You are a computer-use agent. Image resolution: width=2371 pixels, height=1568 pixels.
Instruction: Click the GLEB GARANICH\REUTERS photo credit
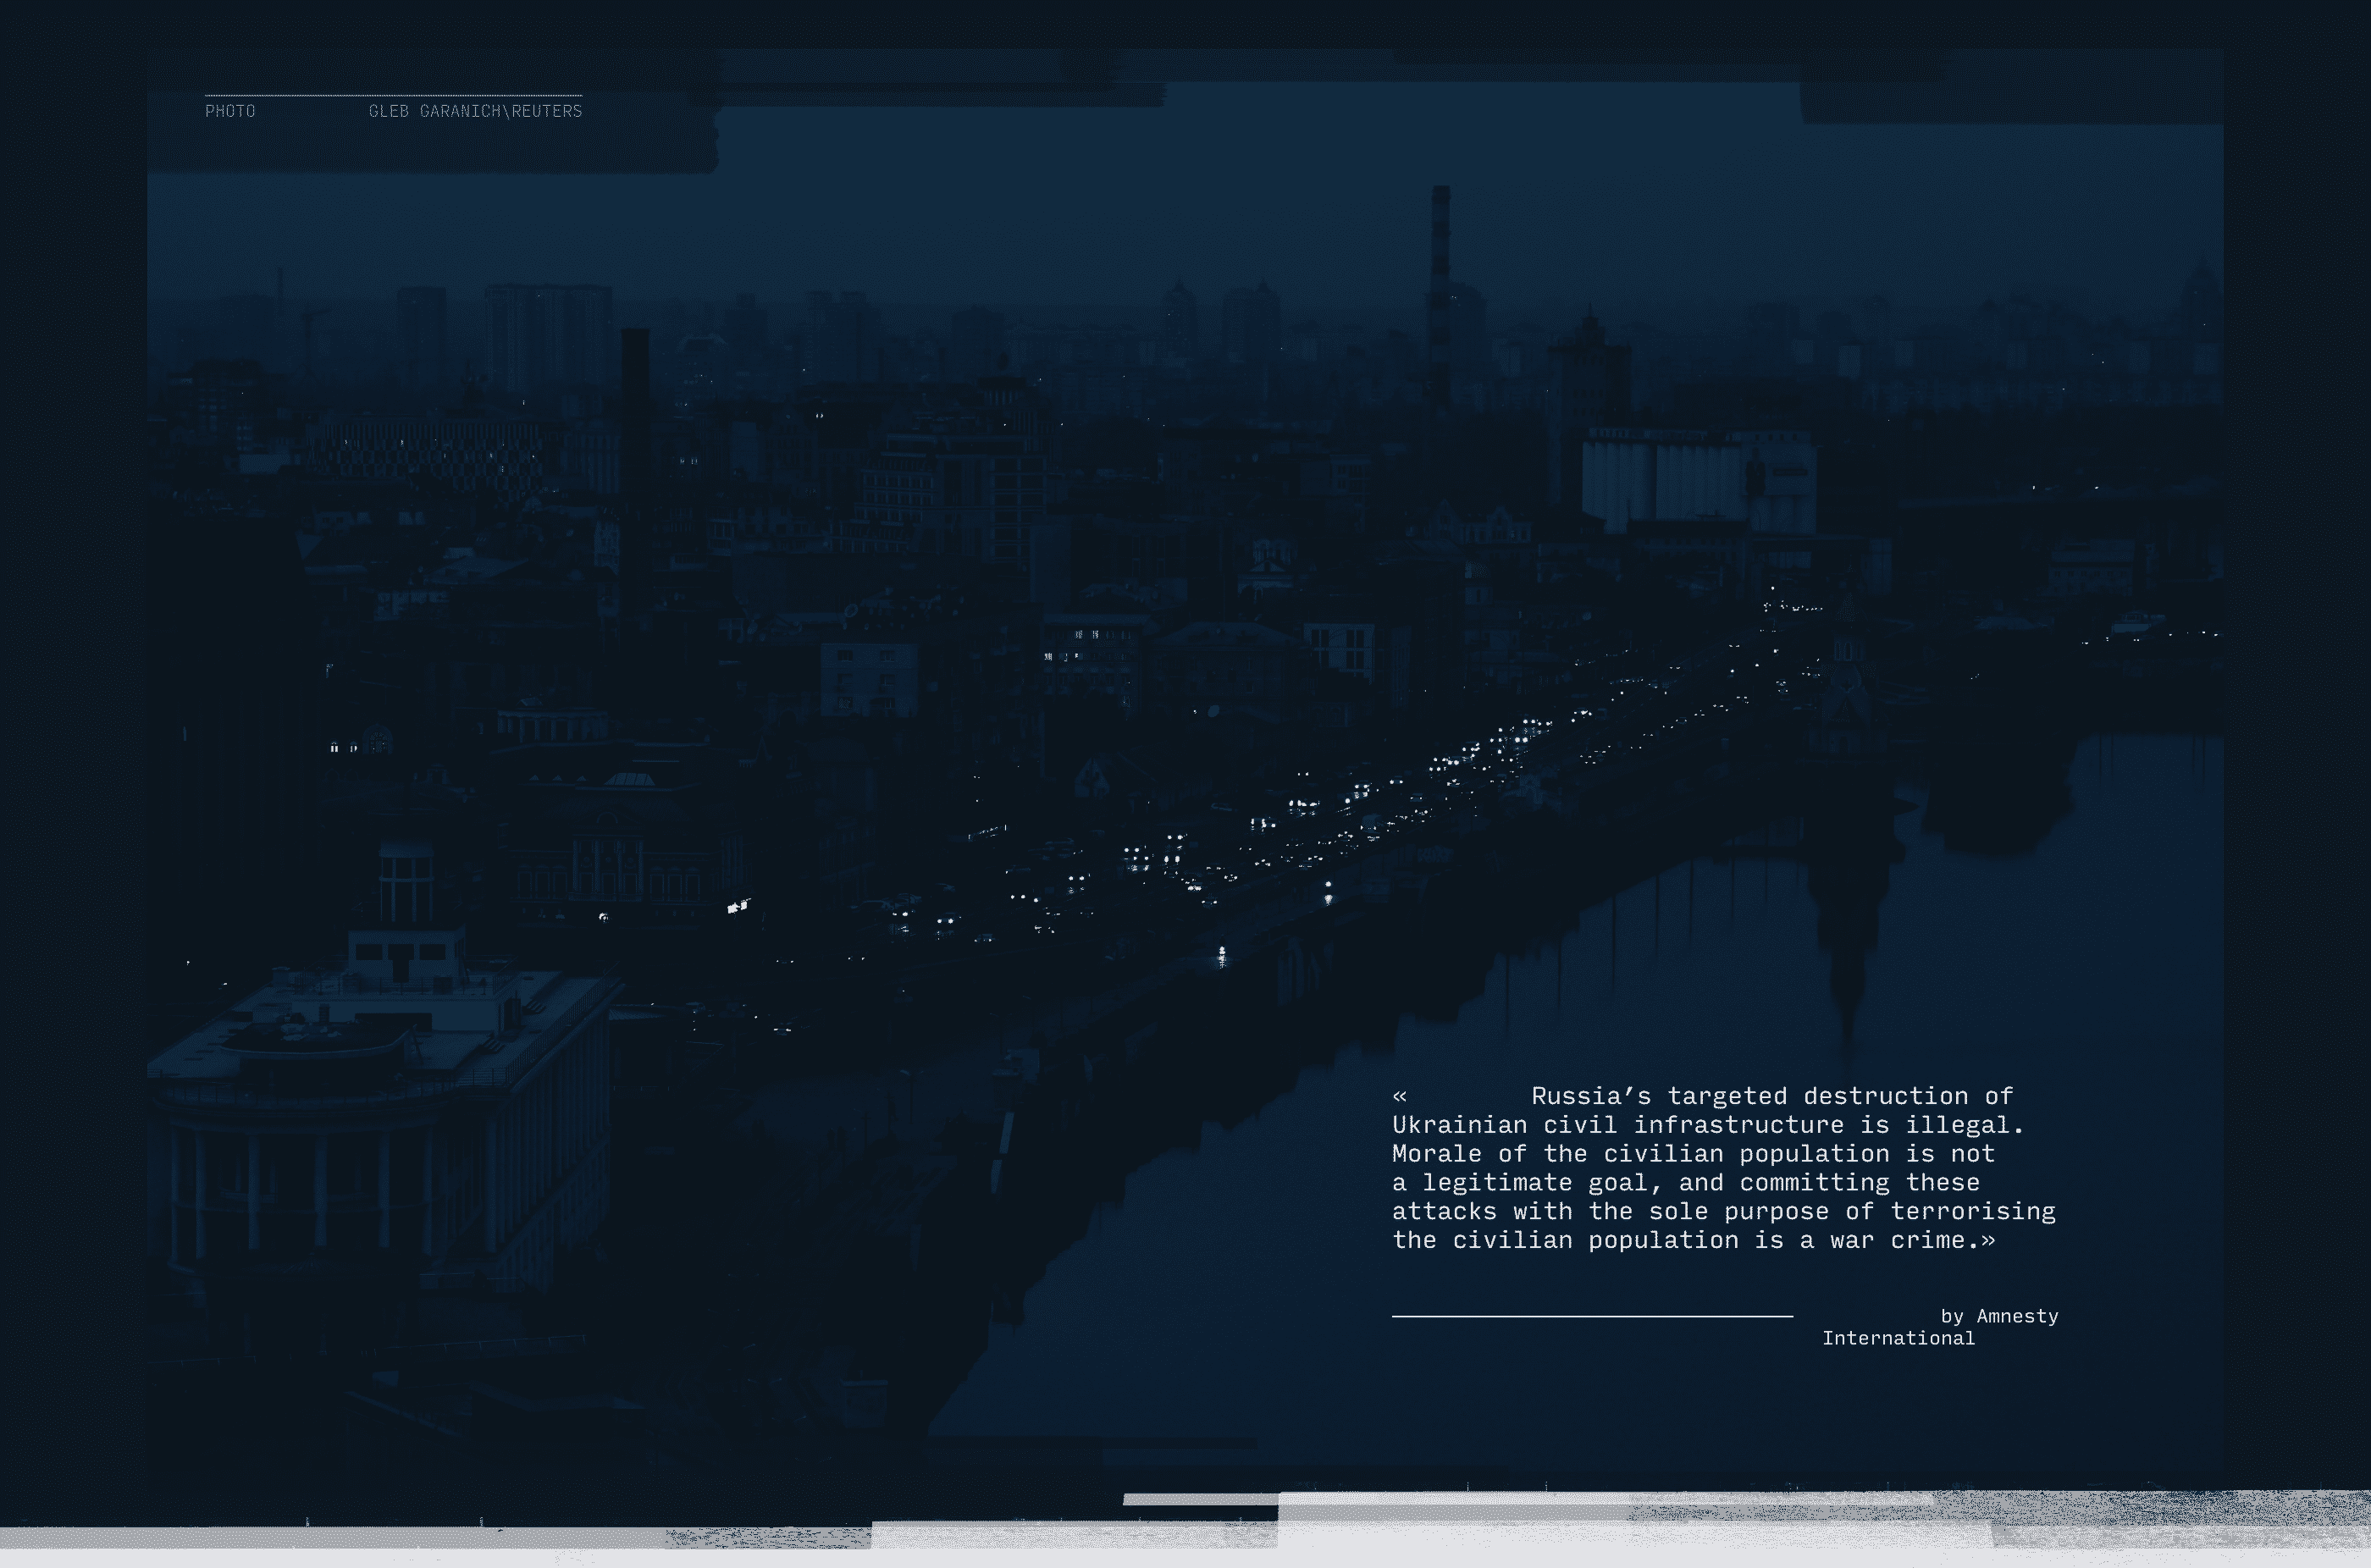click(x=475, y=111)
